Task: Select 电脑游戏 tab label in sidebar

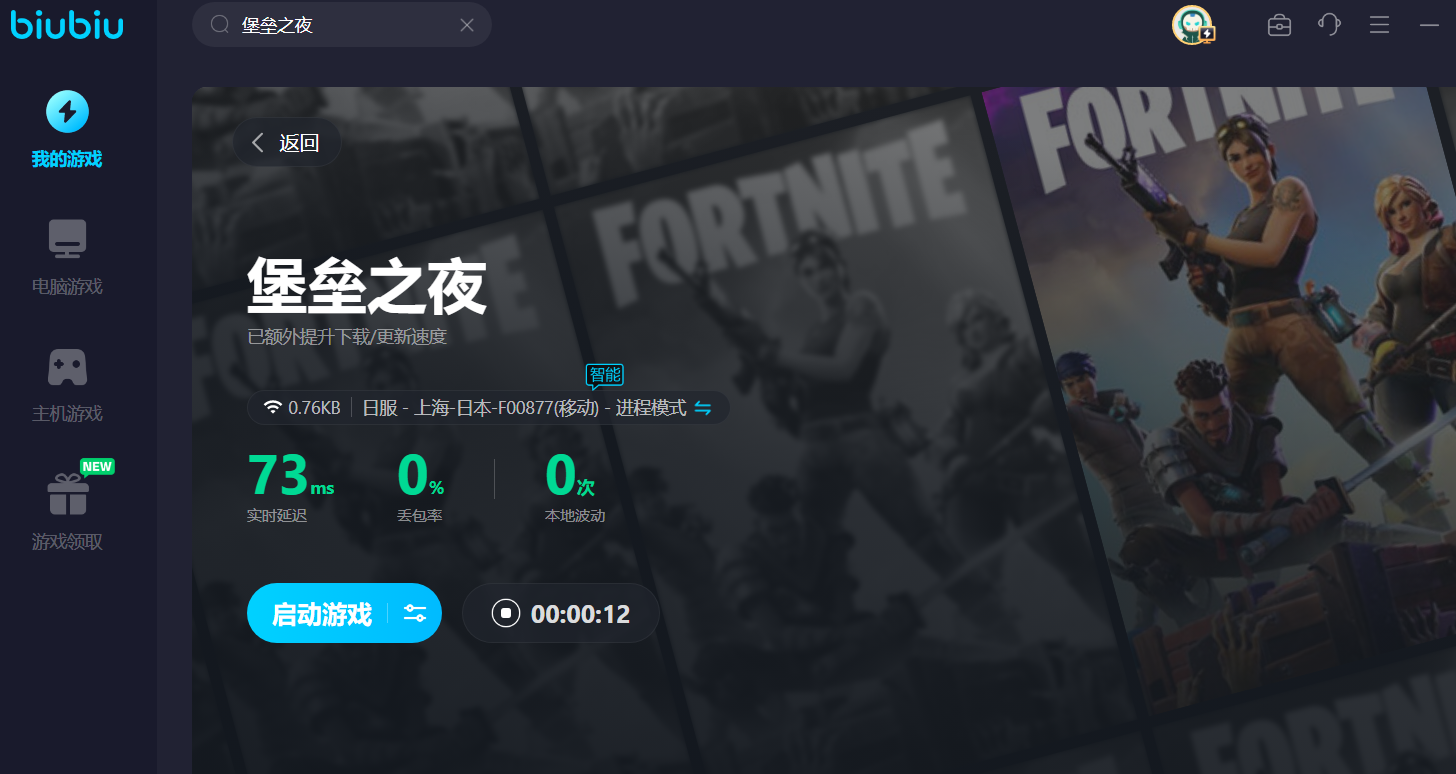Action: point(67,287)
